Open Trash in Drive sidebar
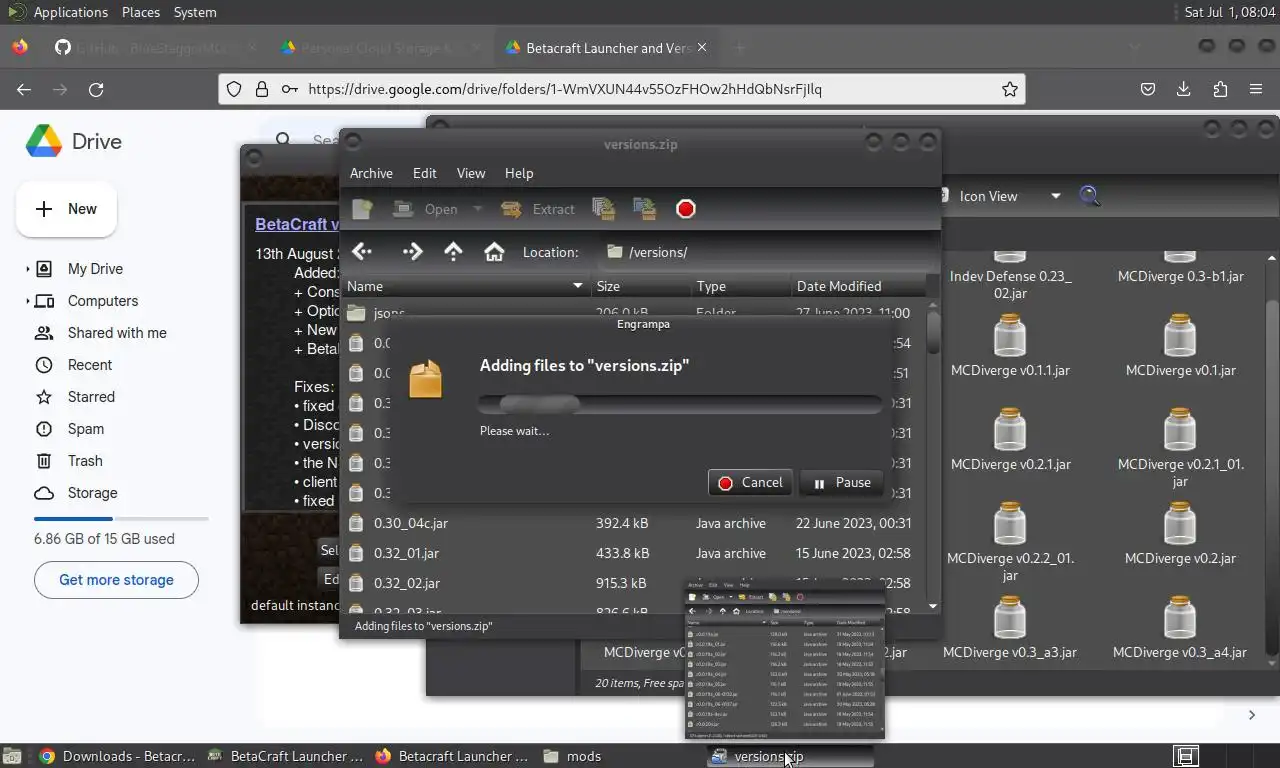Screen dimensions: 1280x768 [85, 461]
